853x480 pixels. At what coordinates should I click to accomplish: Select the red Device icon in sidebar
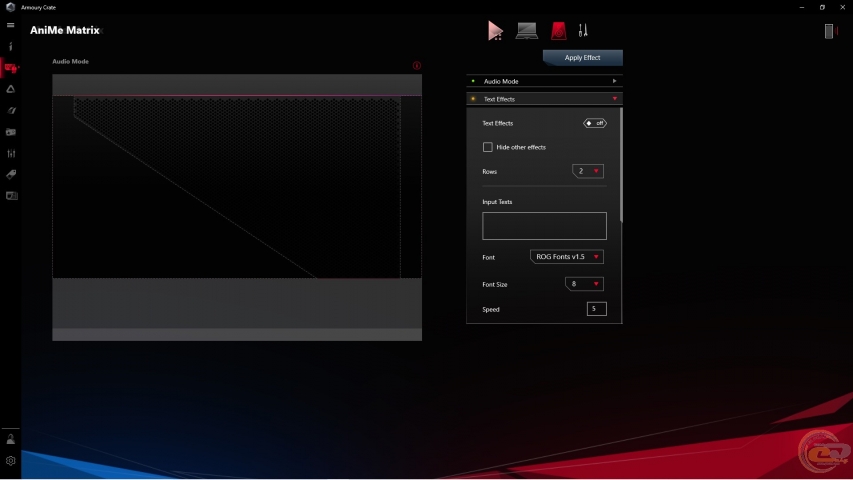tap(11, 68)
